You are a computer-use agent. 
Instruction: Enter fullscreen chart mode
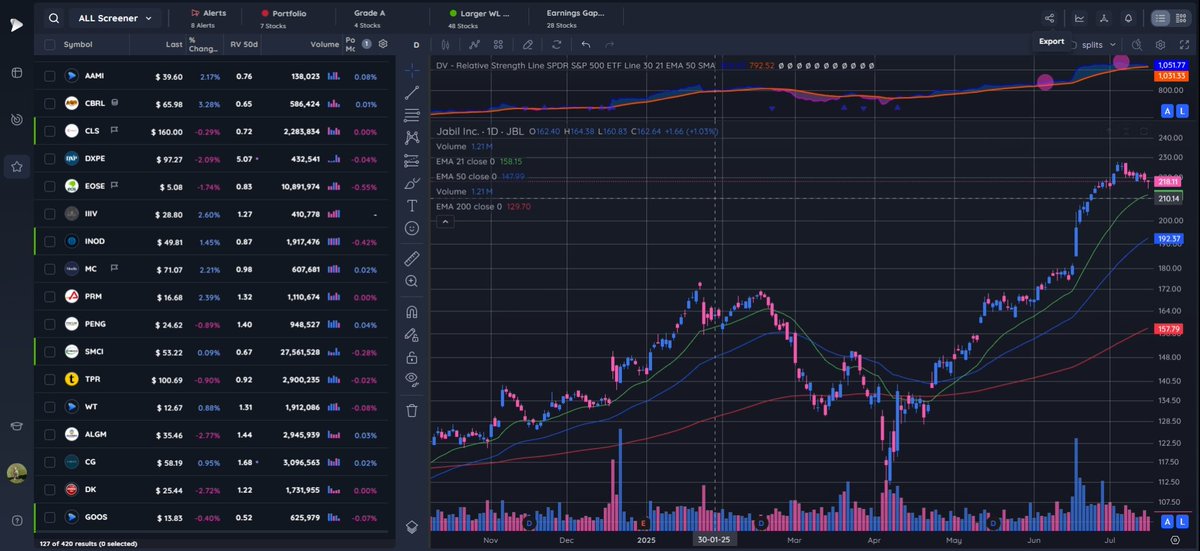tap(1184, 45)
